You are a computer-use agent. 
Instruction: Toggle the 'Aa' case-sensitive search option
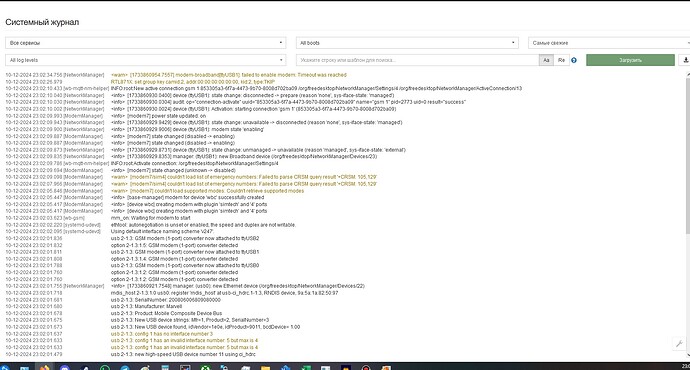click(546, 60)
